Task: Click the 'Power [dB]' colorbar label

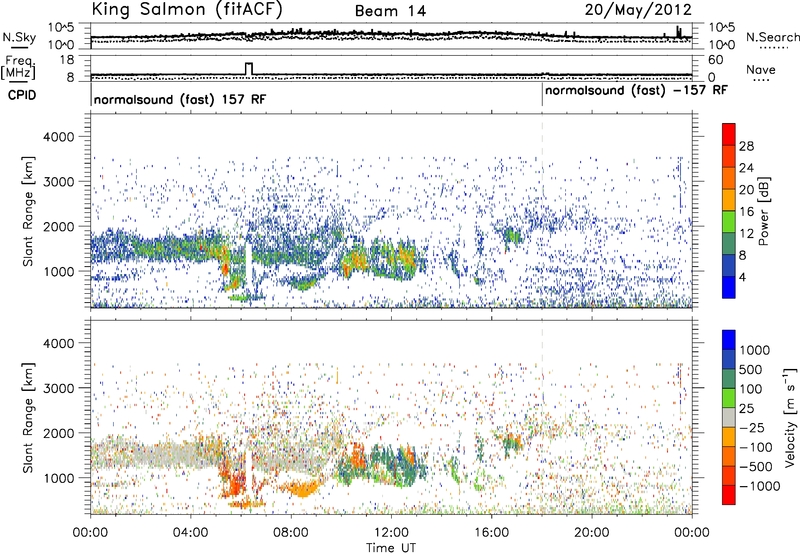Action: tap(764, 211)
